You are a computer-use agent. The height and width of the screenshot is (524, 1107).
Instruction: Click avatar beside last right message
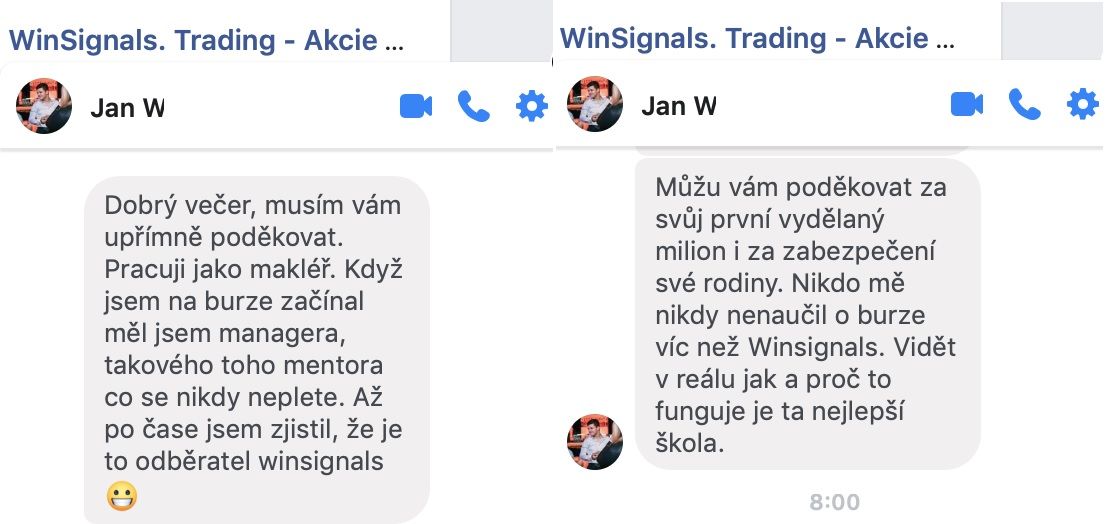594,441
